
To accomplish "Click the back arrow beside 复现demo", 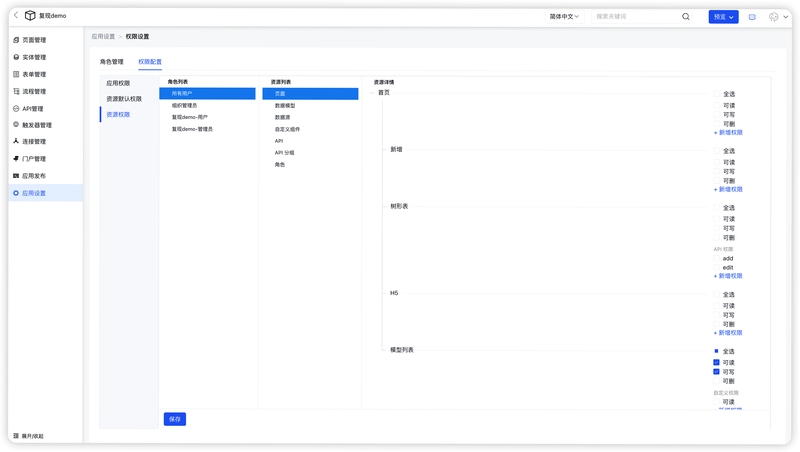I will coord(16,15).
